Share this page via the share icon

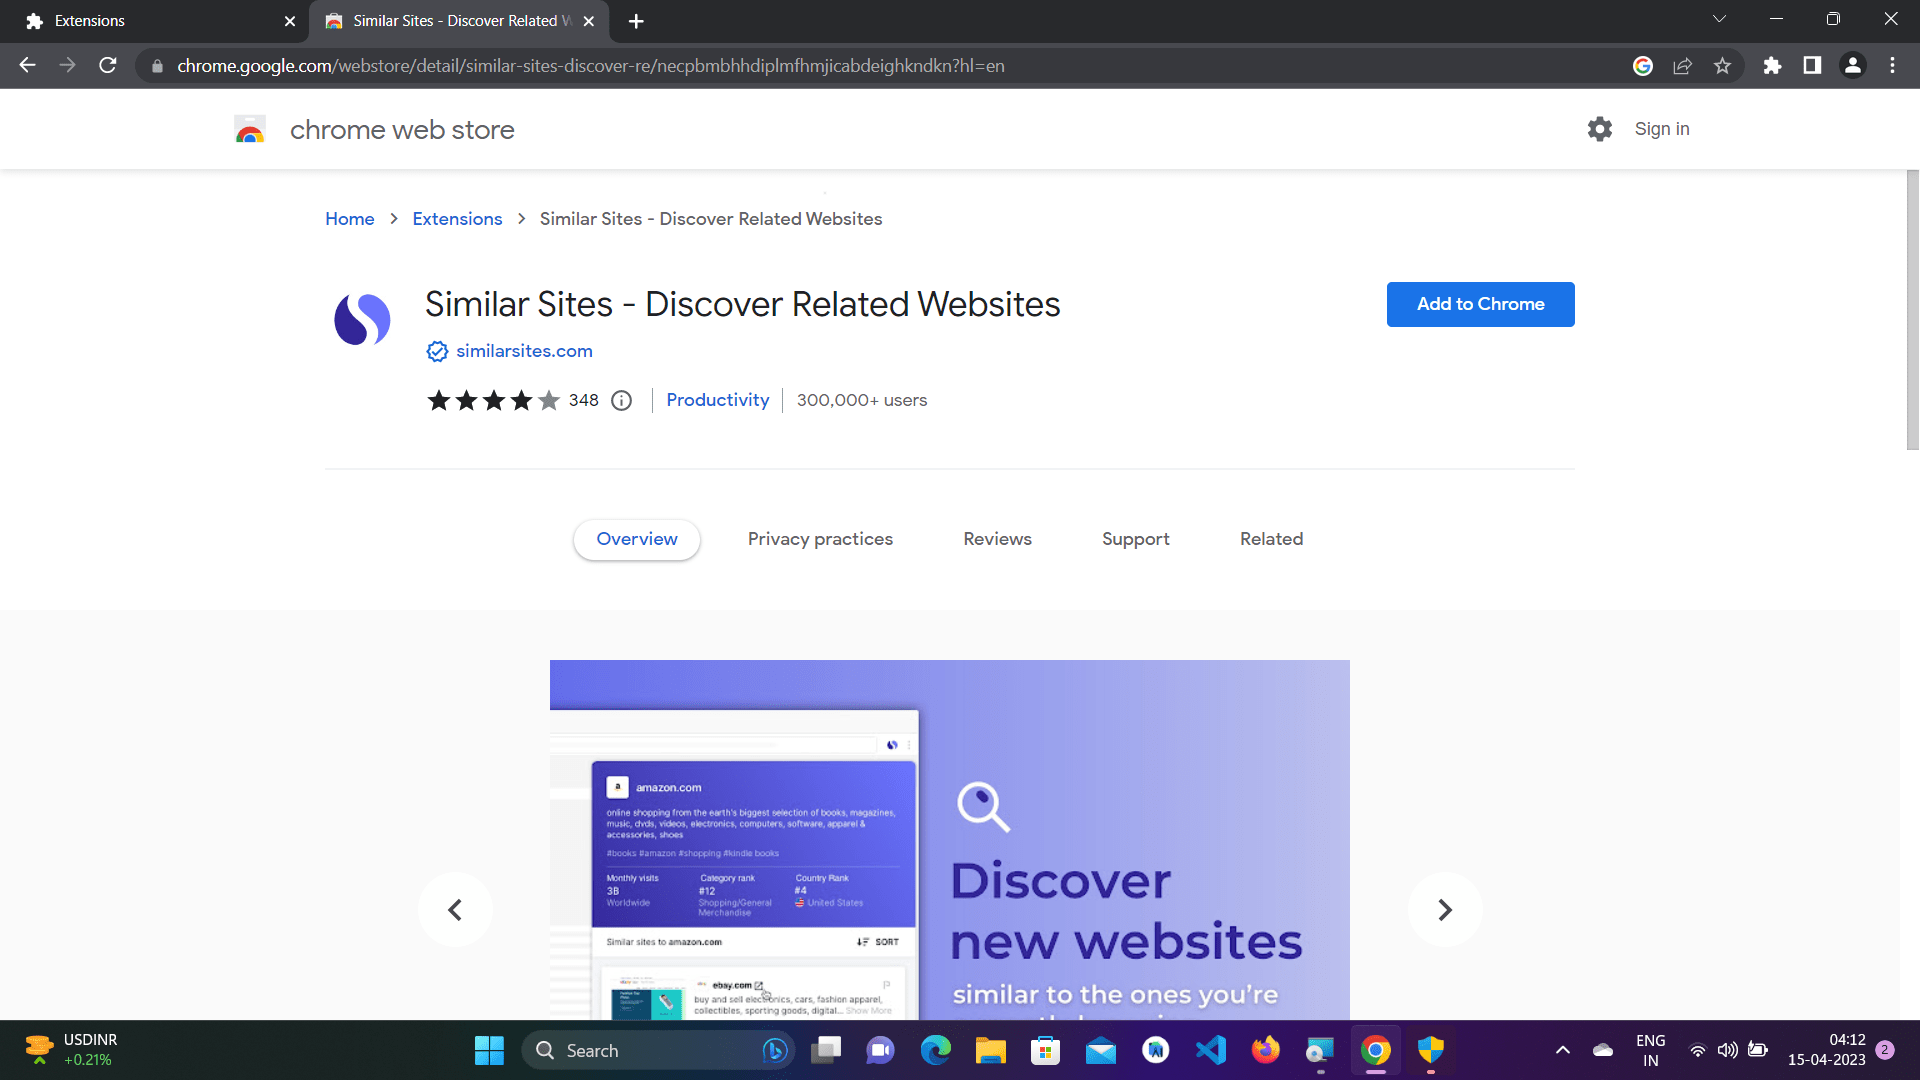pos(1682,66)
